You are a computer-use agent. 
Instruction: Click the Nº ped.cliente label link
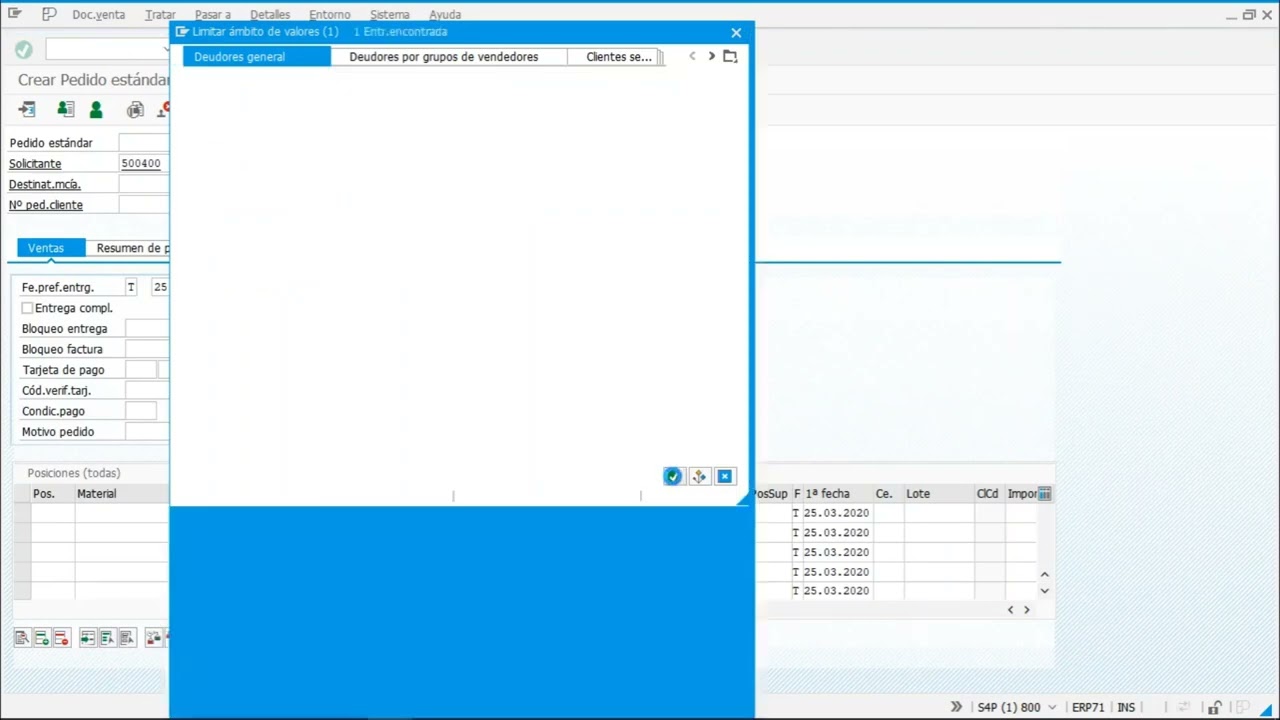46,205
